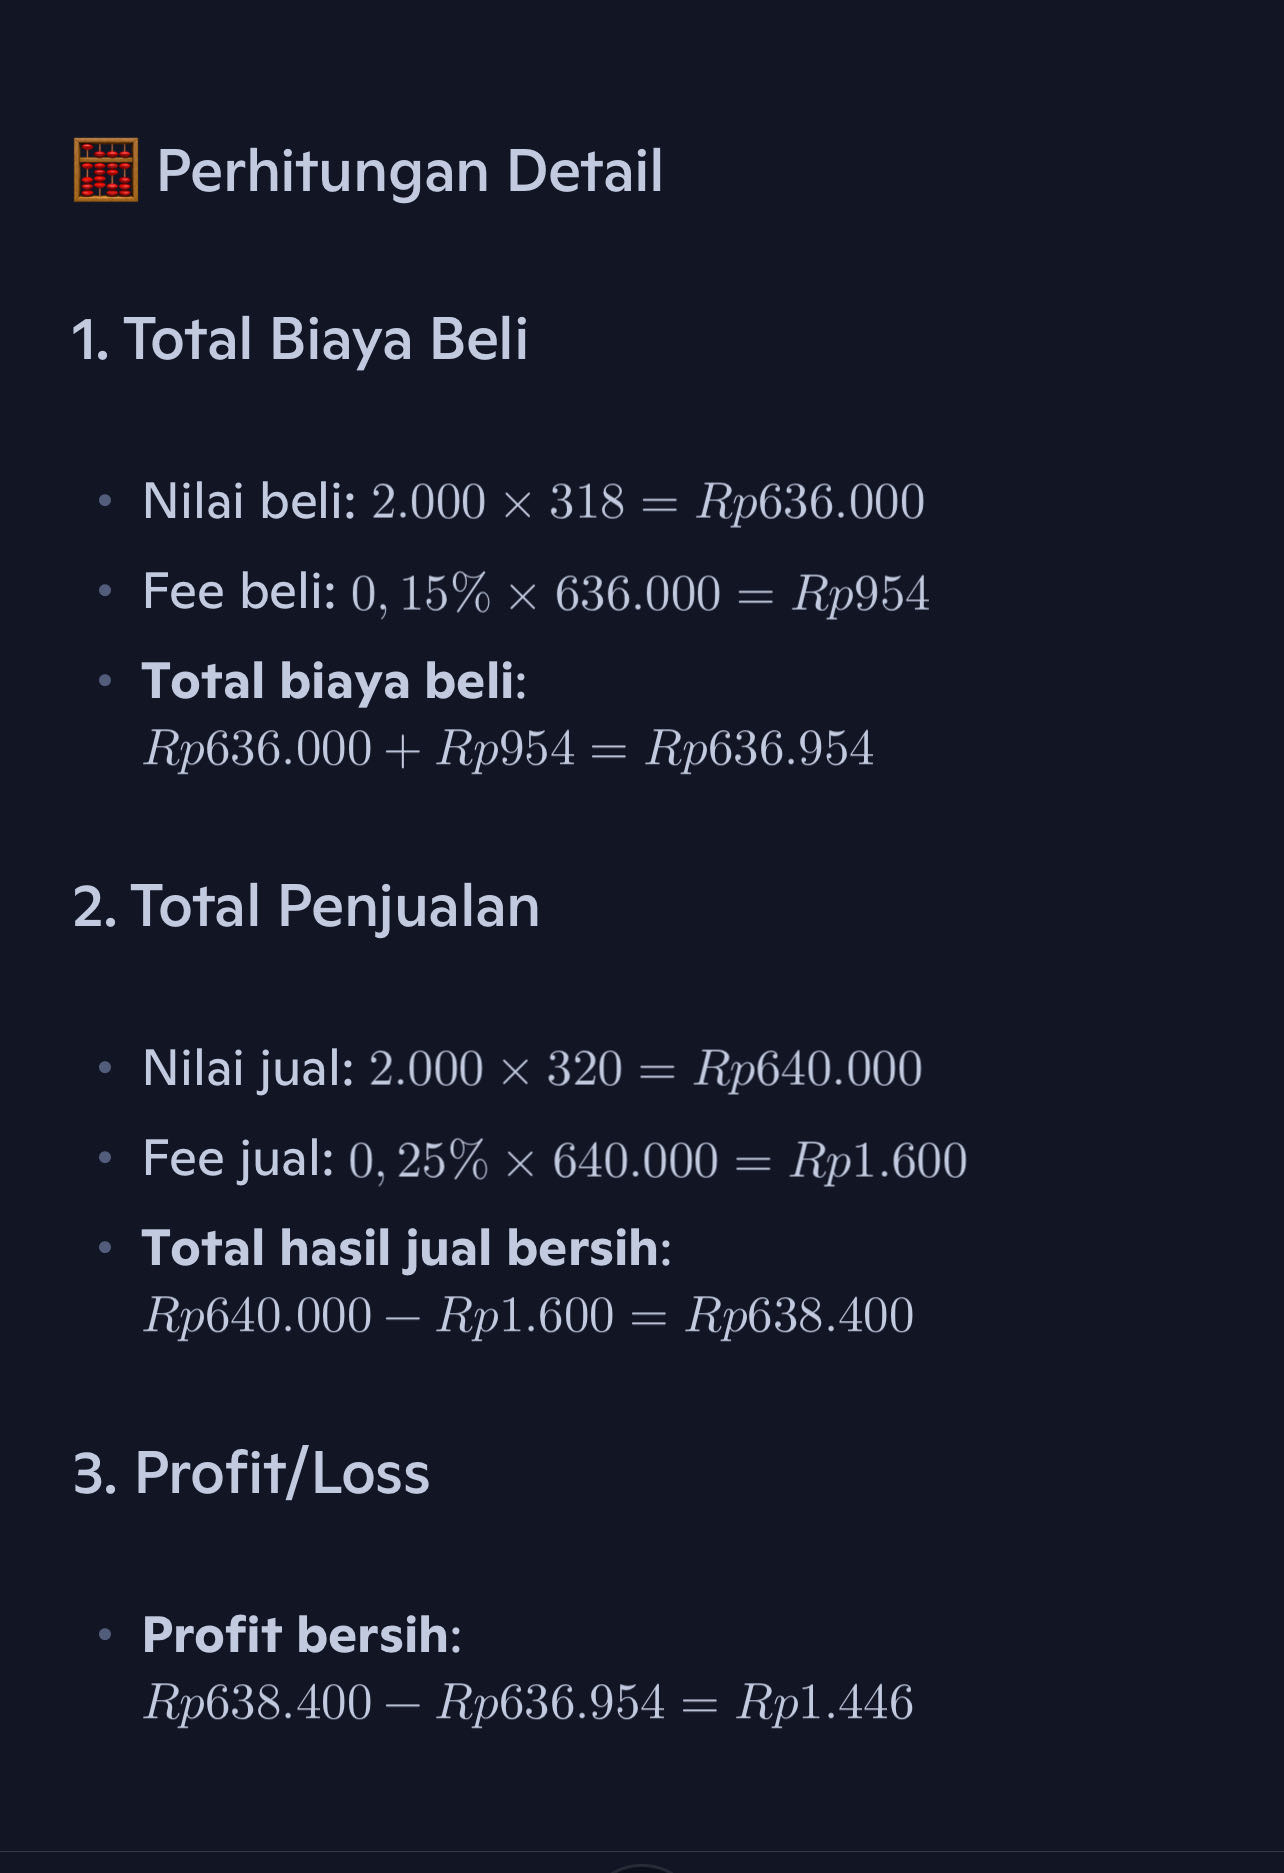The width and height of the screenshot is (1284, 1873).
Task: Click the final Rp1.446 profit value
Action: point(824,1703)
